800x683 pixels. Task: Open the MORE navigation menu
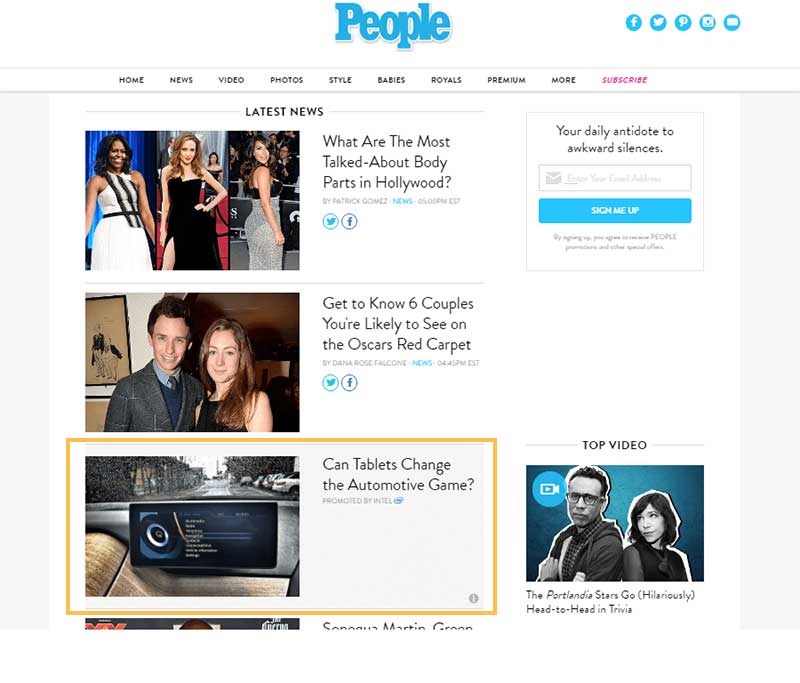pyautogui.click(x=563, y=80)
